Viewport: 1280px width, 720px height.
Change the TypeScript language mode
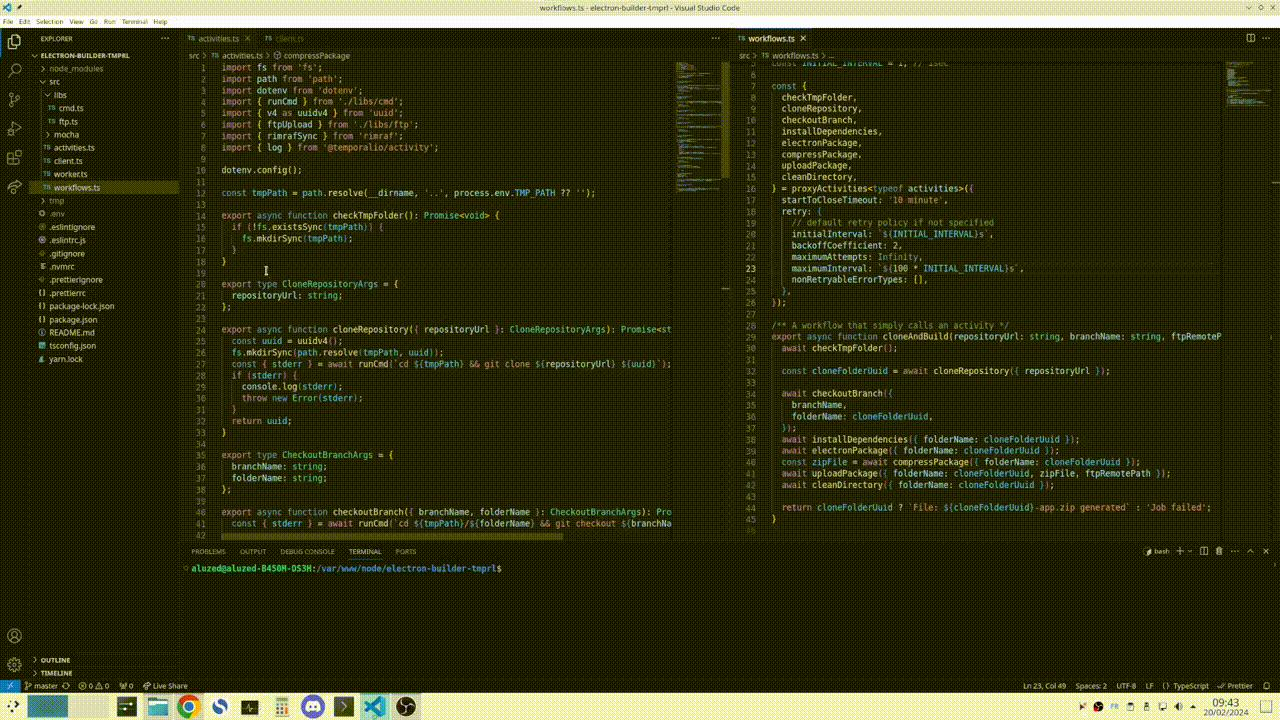[1190, 686]
